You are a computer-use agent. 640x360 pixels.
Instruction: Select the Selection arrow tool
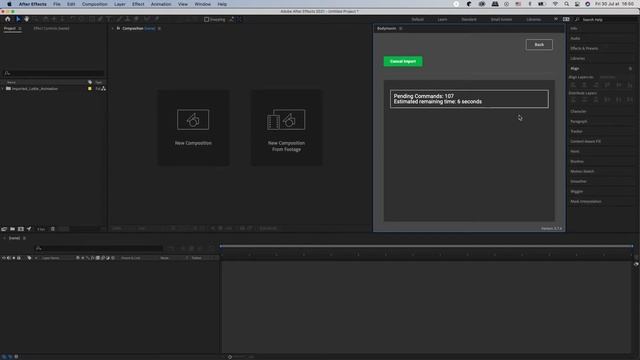point(18,19)
